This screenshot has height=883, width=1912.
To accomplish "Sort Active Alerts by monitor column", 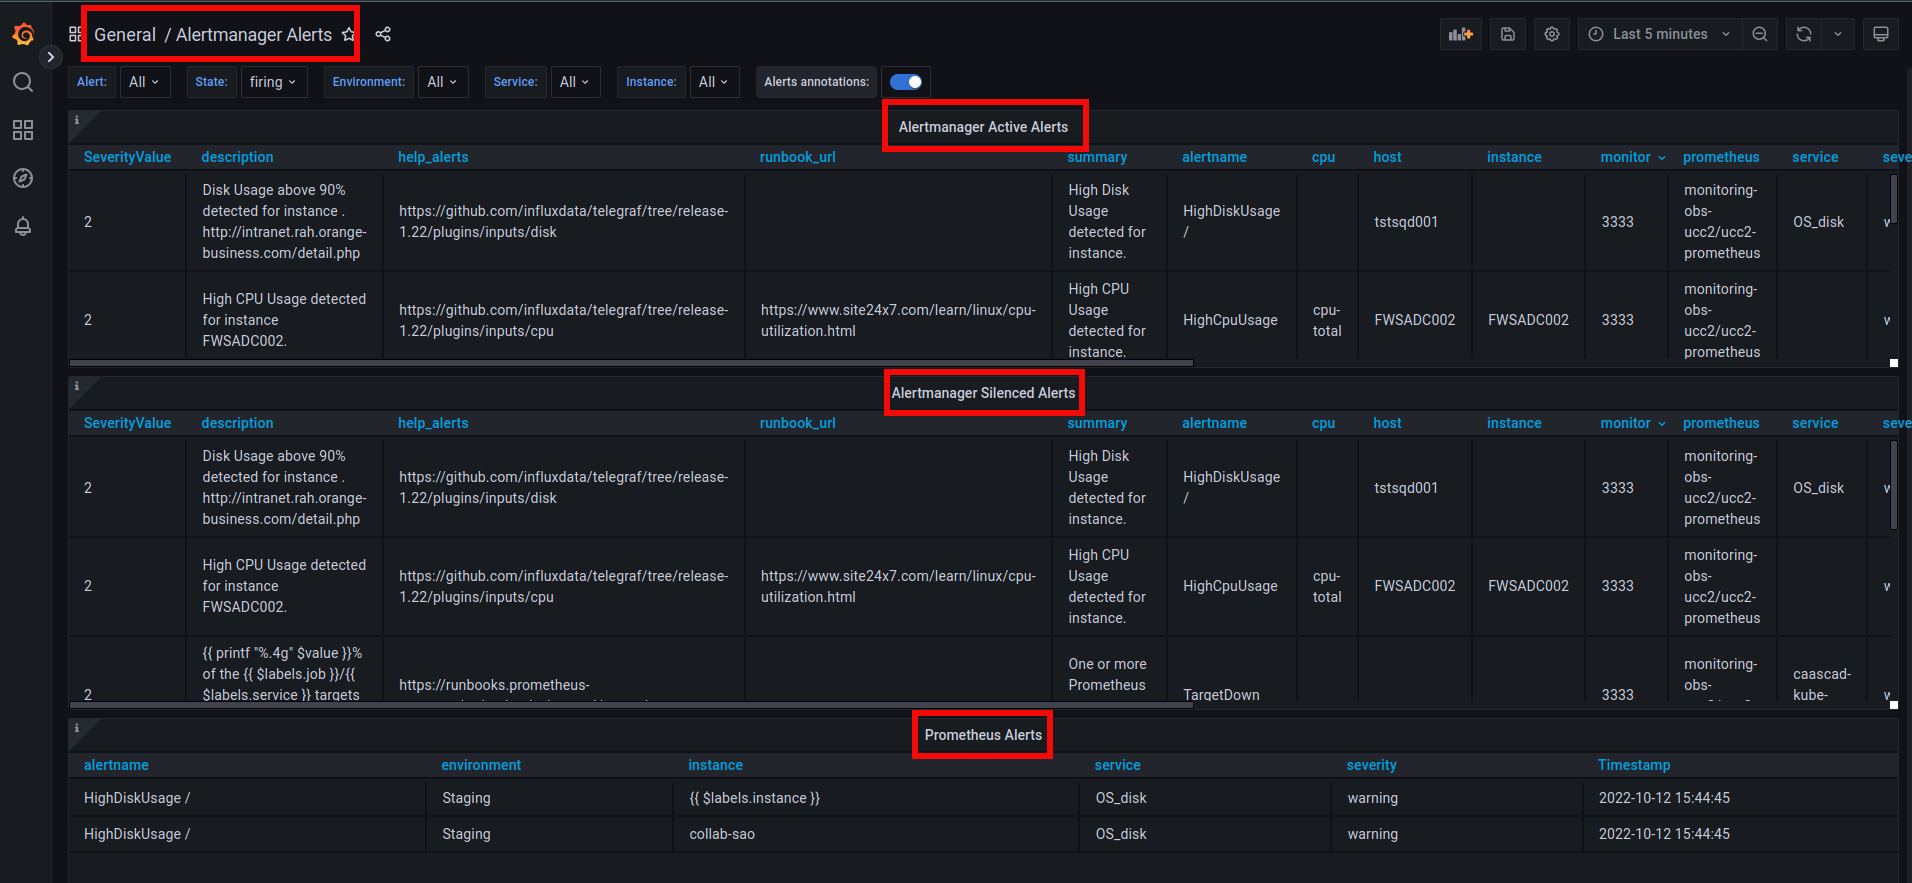I will 1632,157.
